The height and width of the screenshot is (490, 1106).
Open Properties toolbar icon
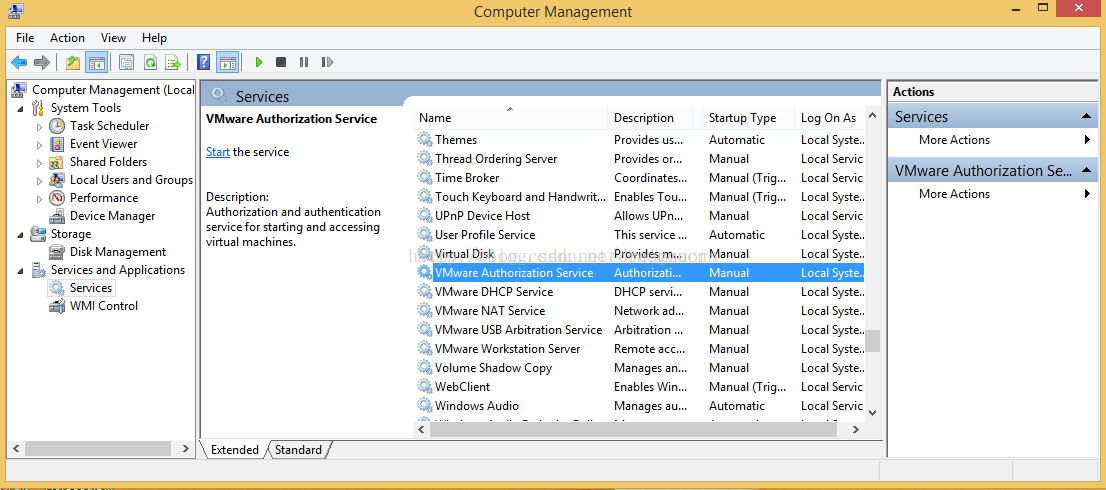click(126, 63)
